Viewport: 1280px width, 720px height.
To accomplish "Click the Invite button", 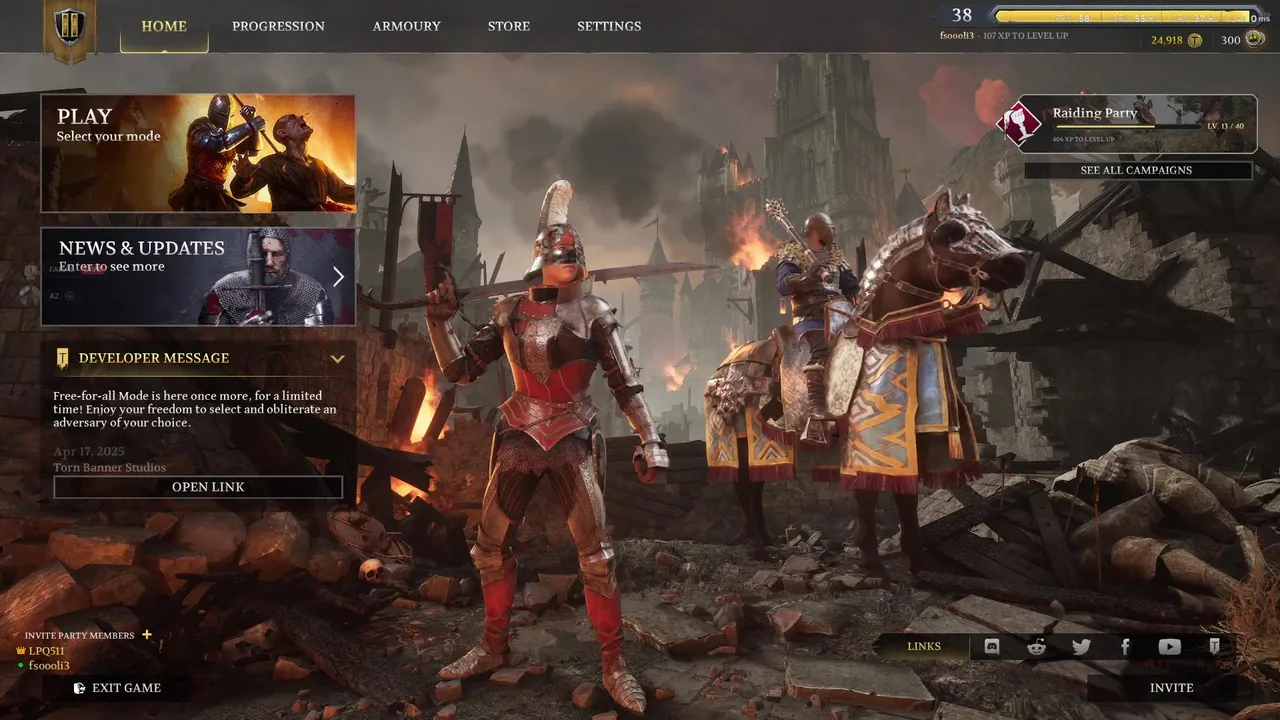I will [1171, 688].
